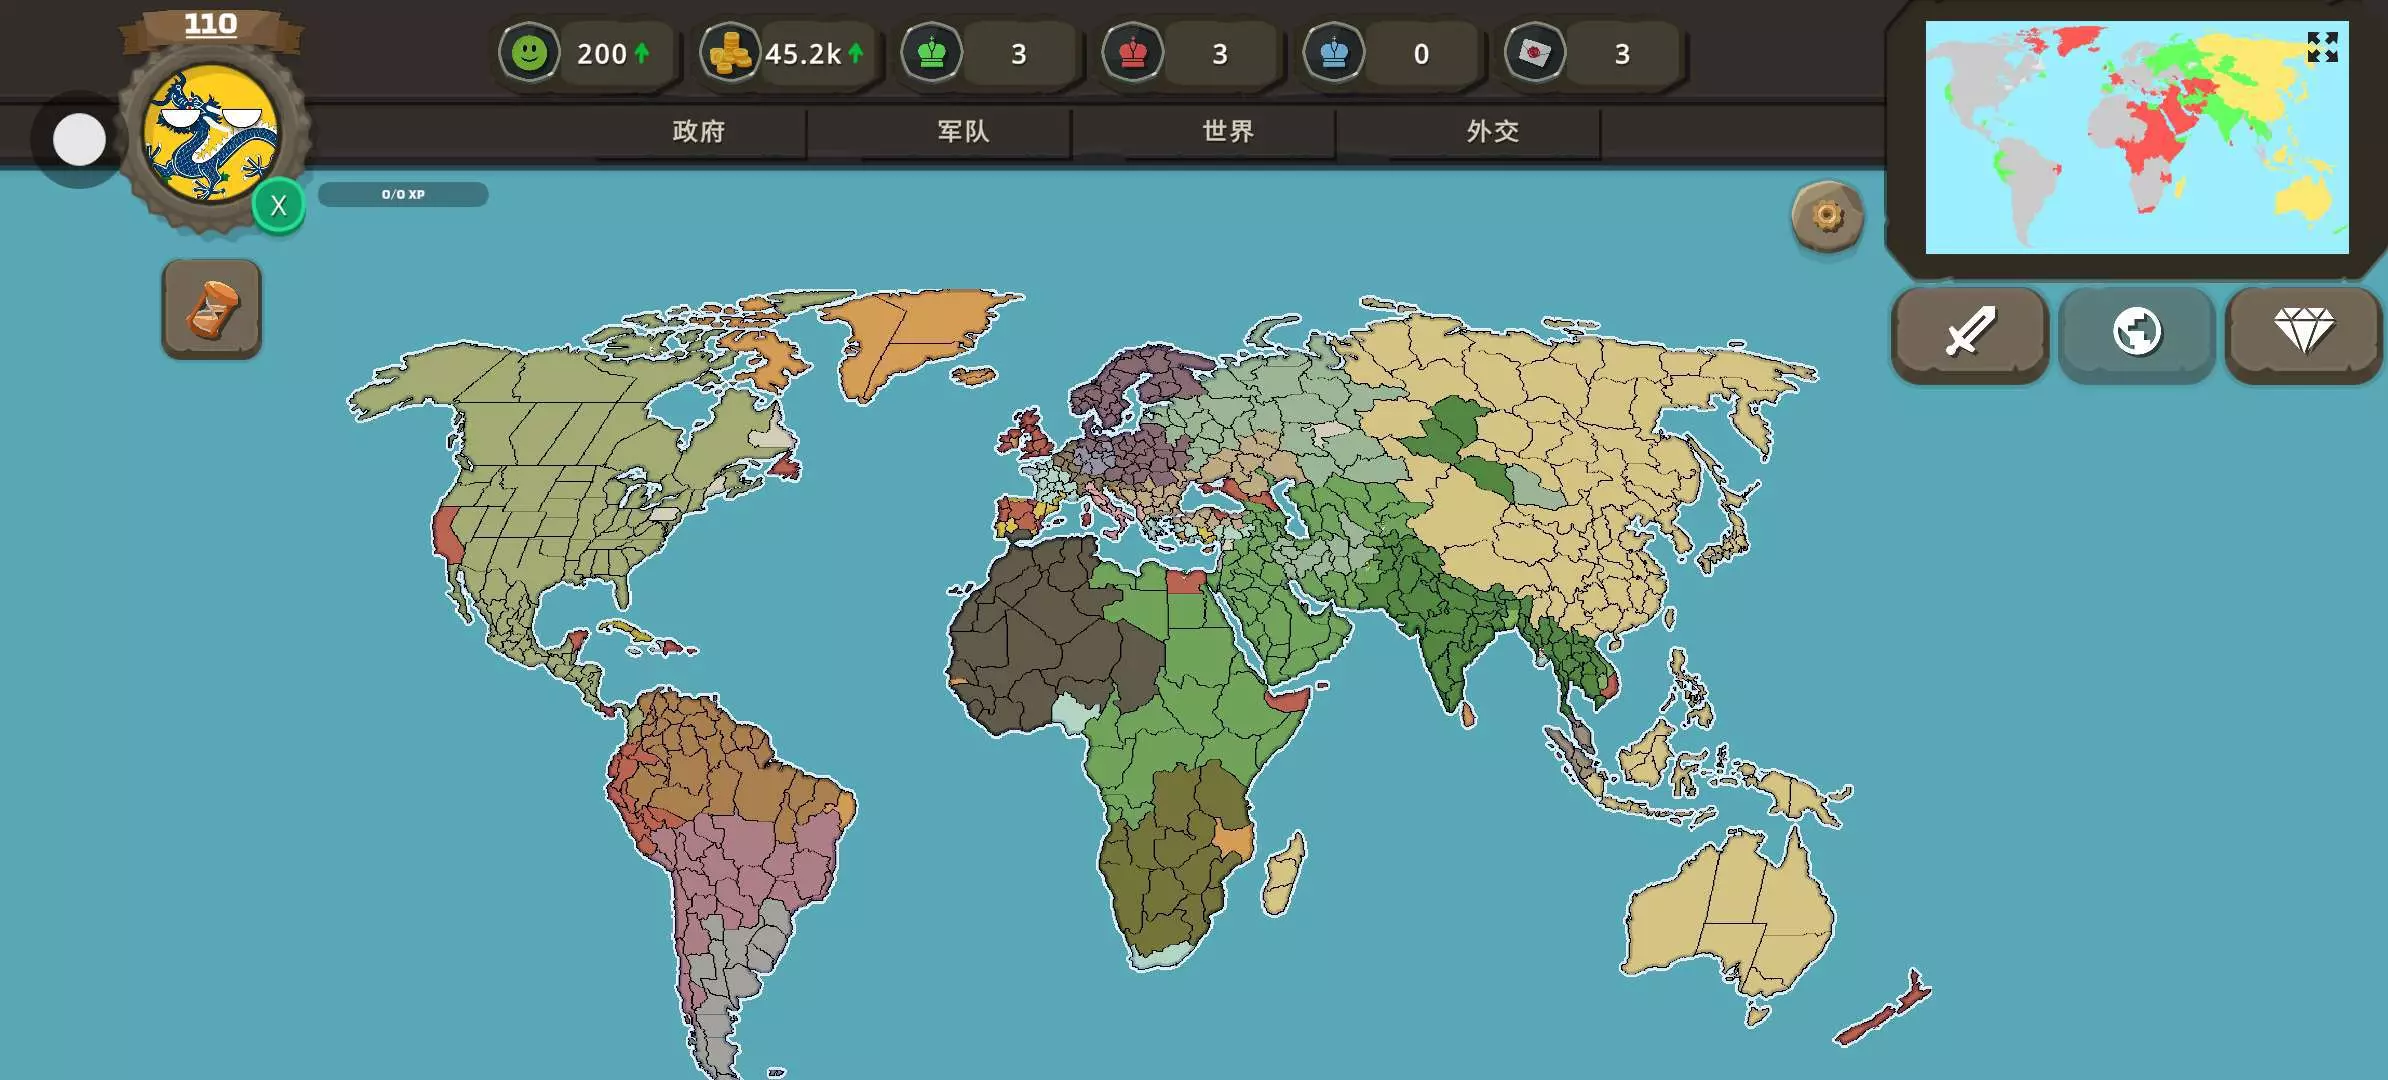Click the dragon flag country emblem

tap(209, 133)
